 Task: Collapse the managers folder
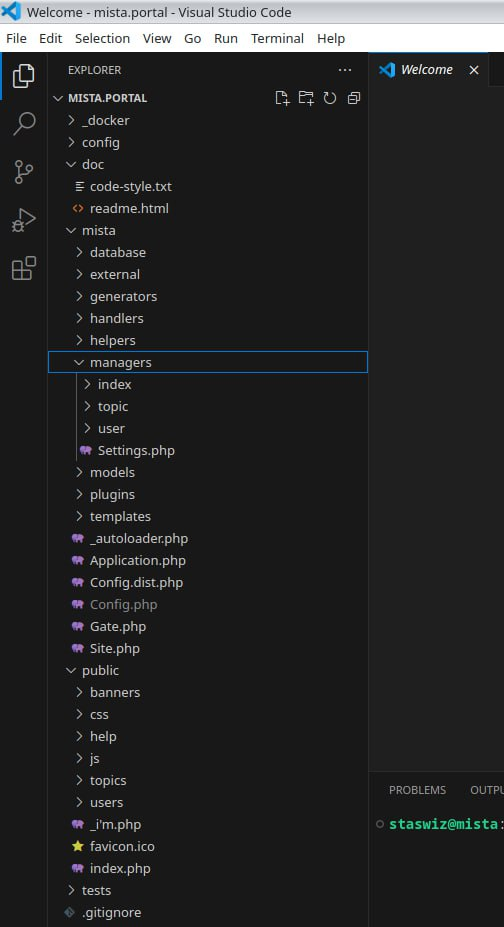point(208,362)
